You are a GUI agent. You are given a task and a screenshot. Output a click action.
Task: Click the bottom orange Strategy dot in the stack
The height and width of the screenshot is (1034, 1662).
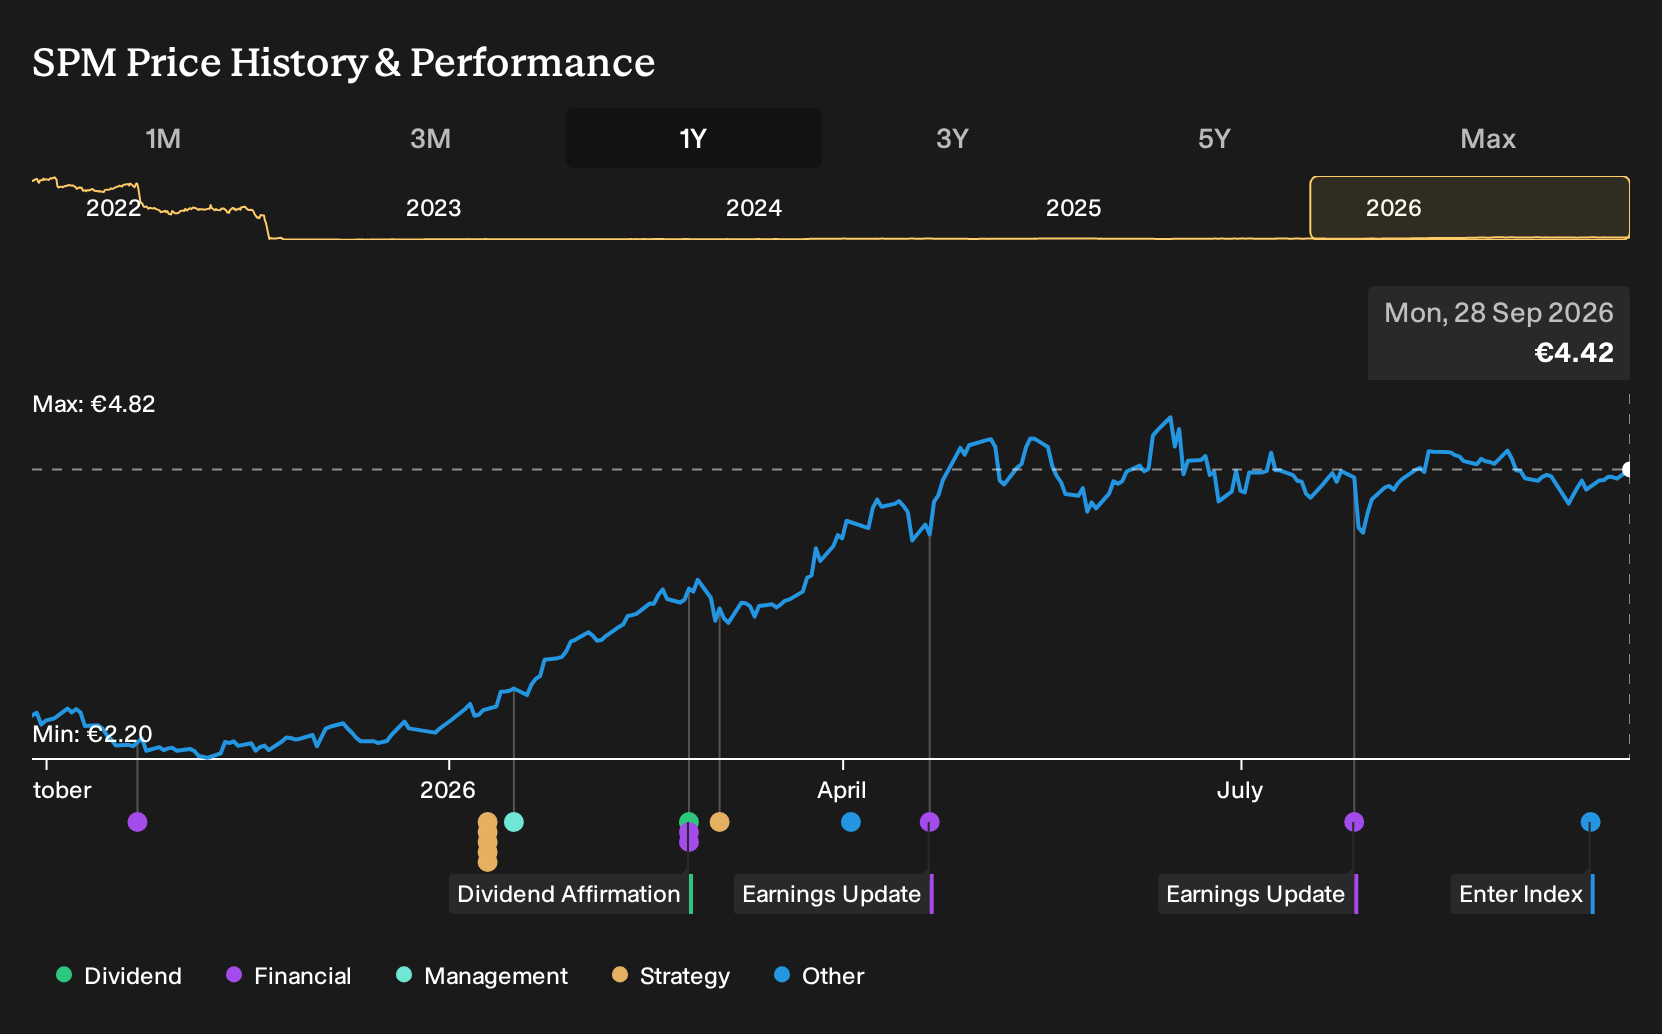tap(487, 862)
